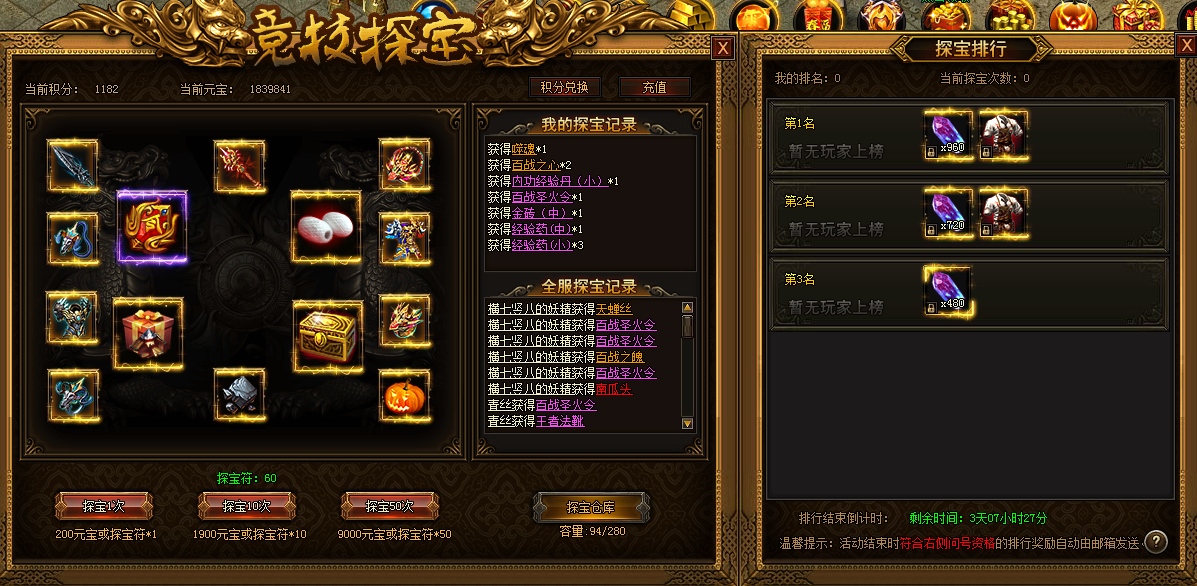Screen dimensions: 1197x586
Task: Select the second place armor reward icon
Action: click(1003, 213)
